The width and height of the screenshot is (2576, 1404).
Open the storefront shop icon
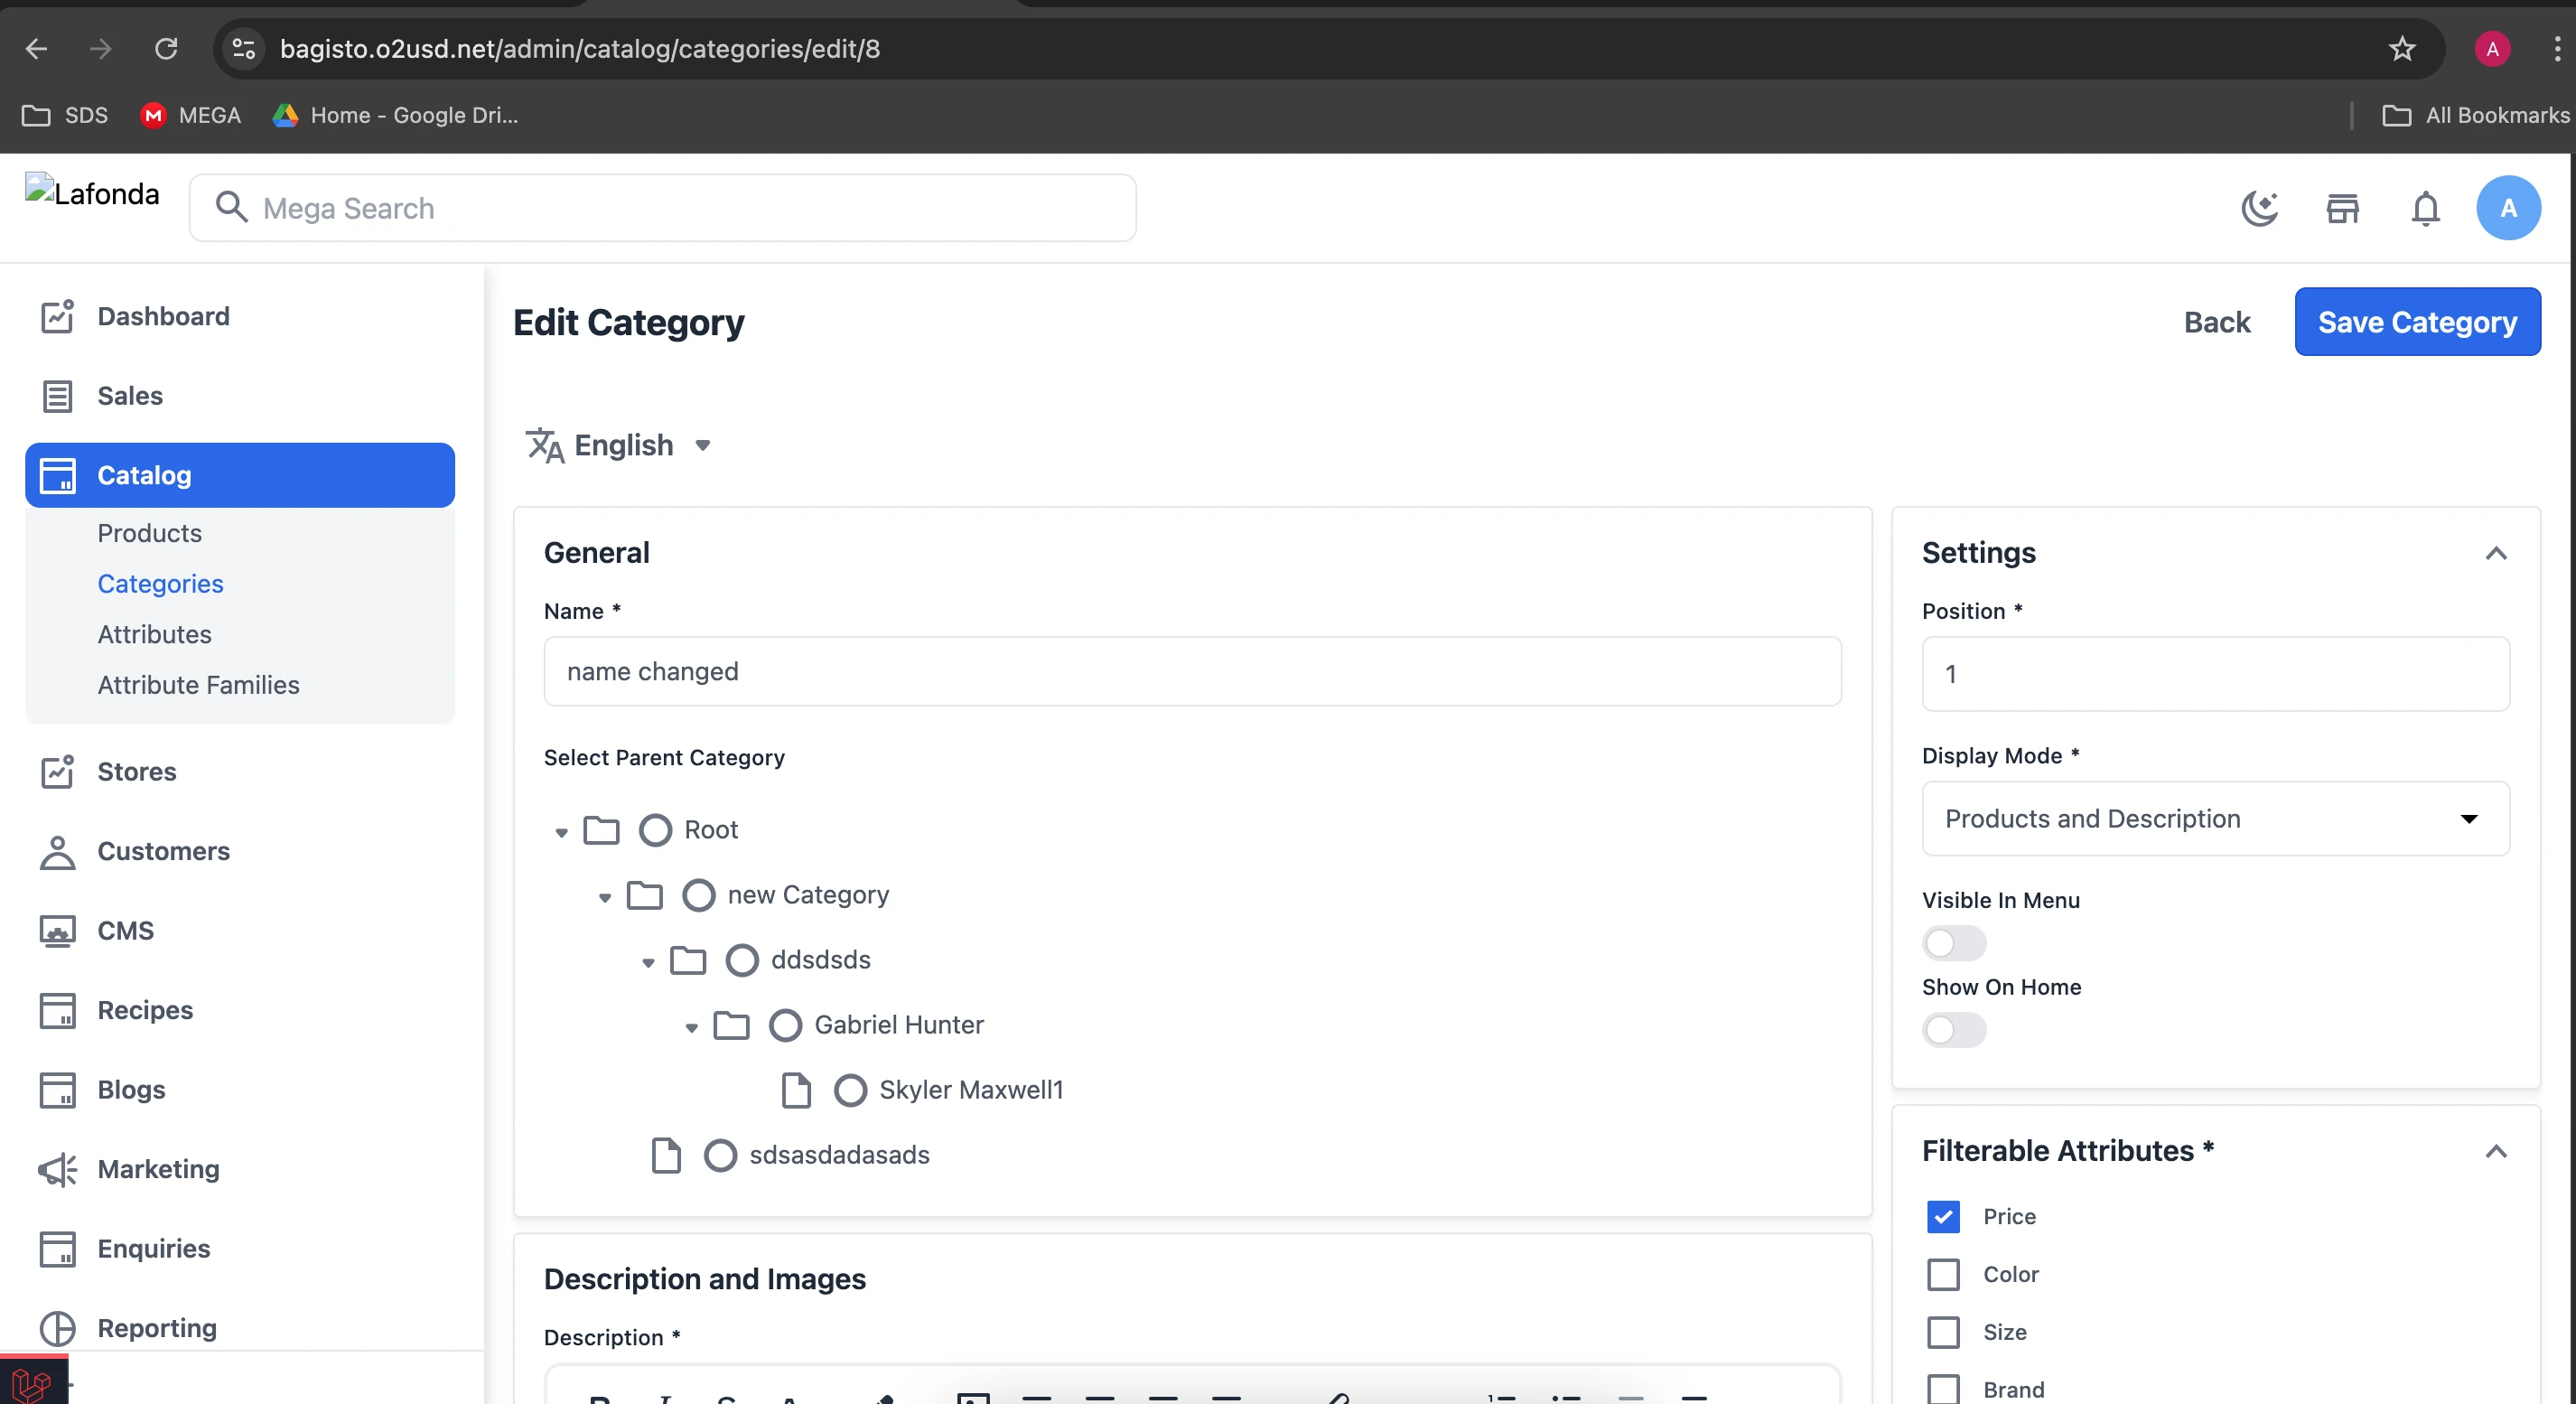coord(2342,208)
